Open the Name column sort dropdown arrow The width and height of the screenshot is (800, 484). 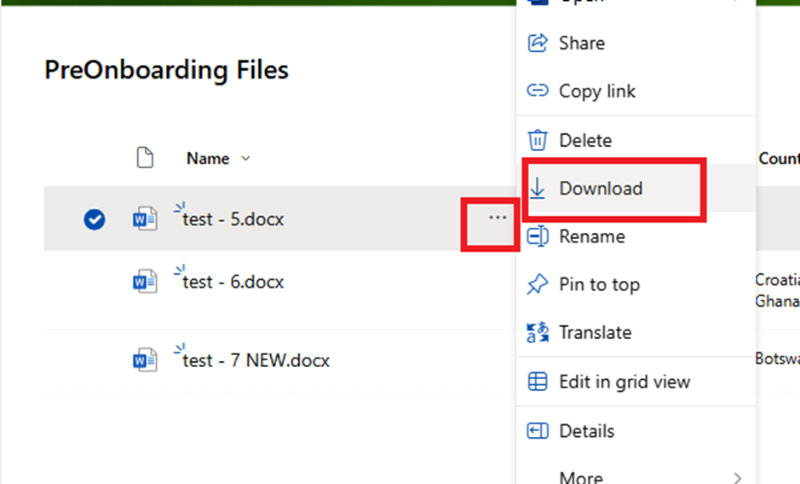246,159
